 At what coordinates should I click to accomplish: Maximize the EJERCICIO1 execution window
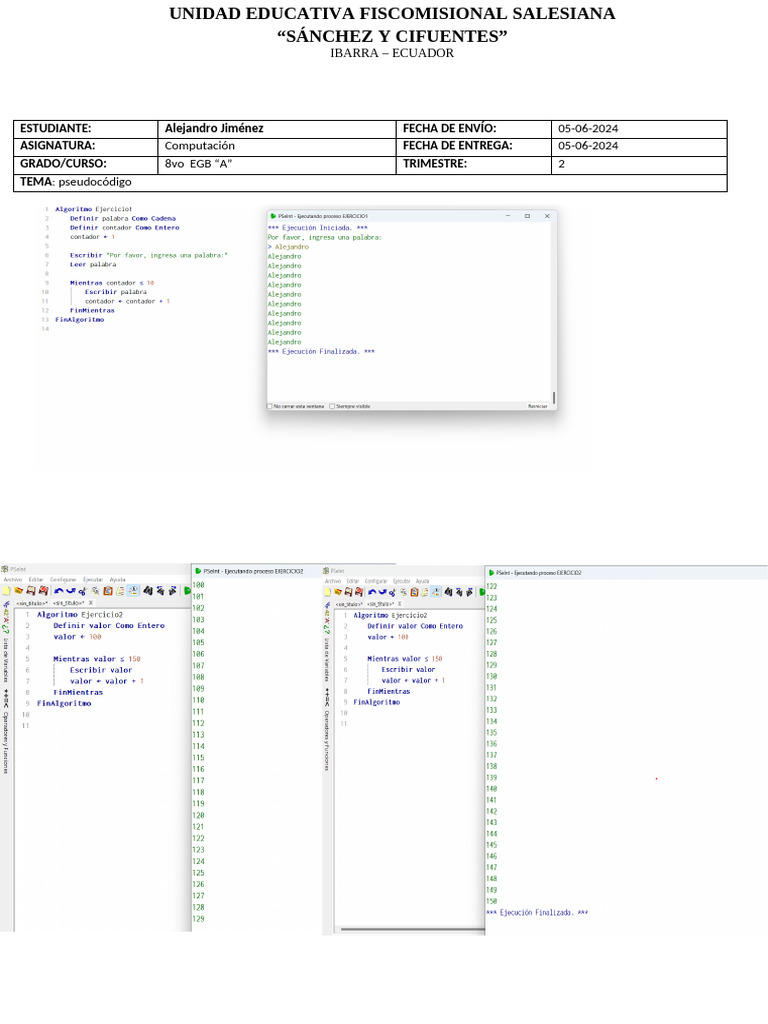(527, 216)
